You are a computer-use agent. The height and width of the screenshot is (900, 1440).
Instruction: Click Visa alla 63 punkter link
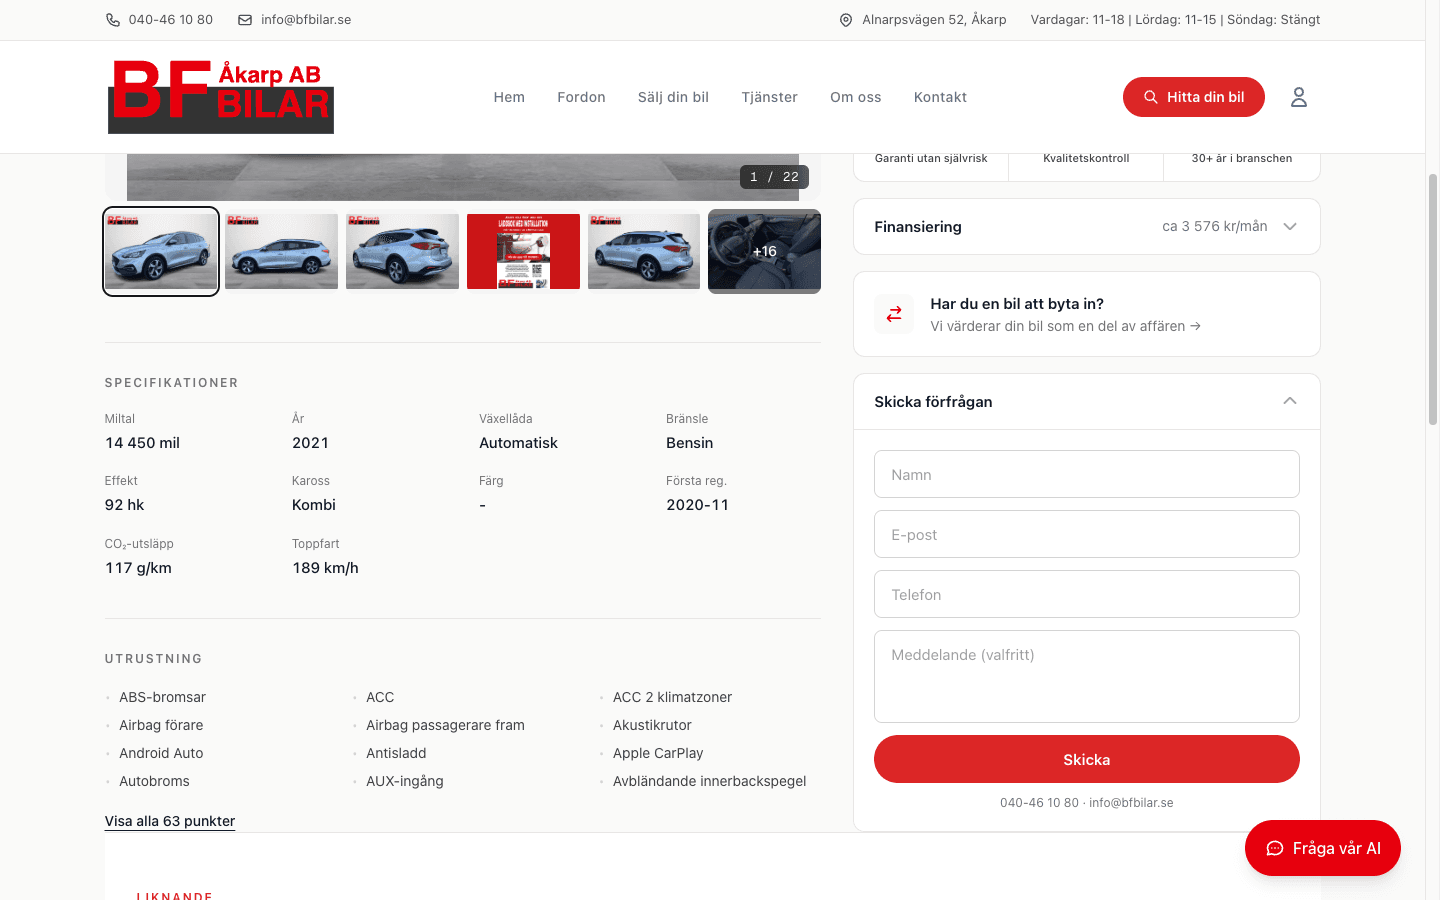click(x=170, y=821)
